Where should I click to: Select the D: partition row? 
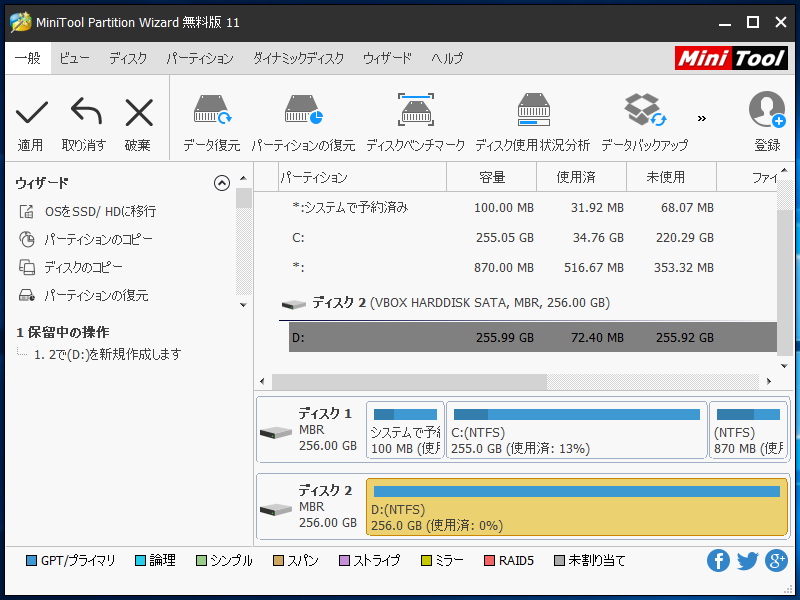[x=533, y=337]
